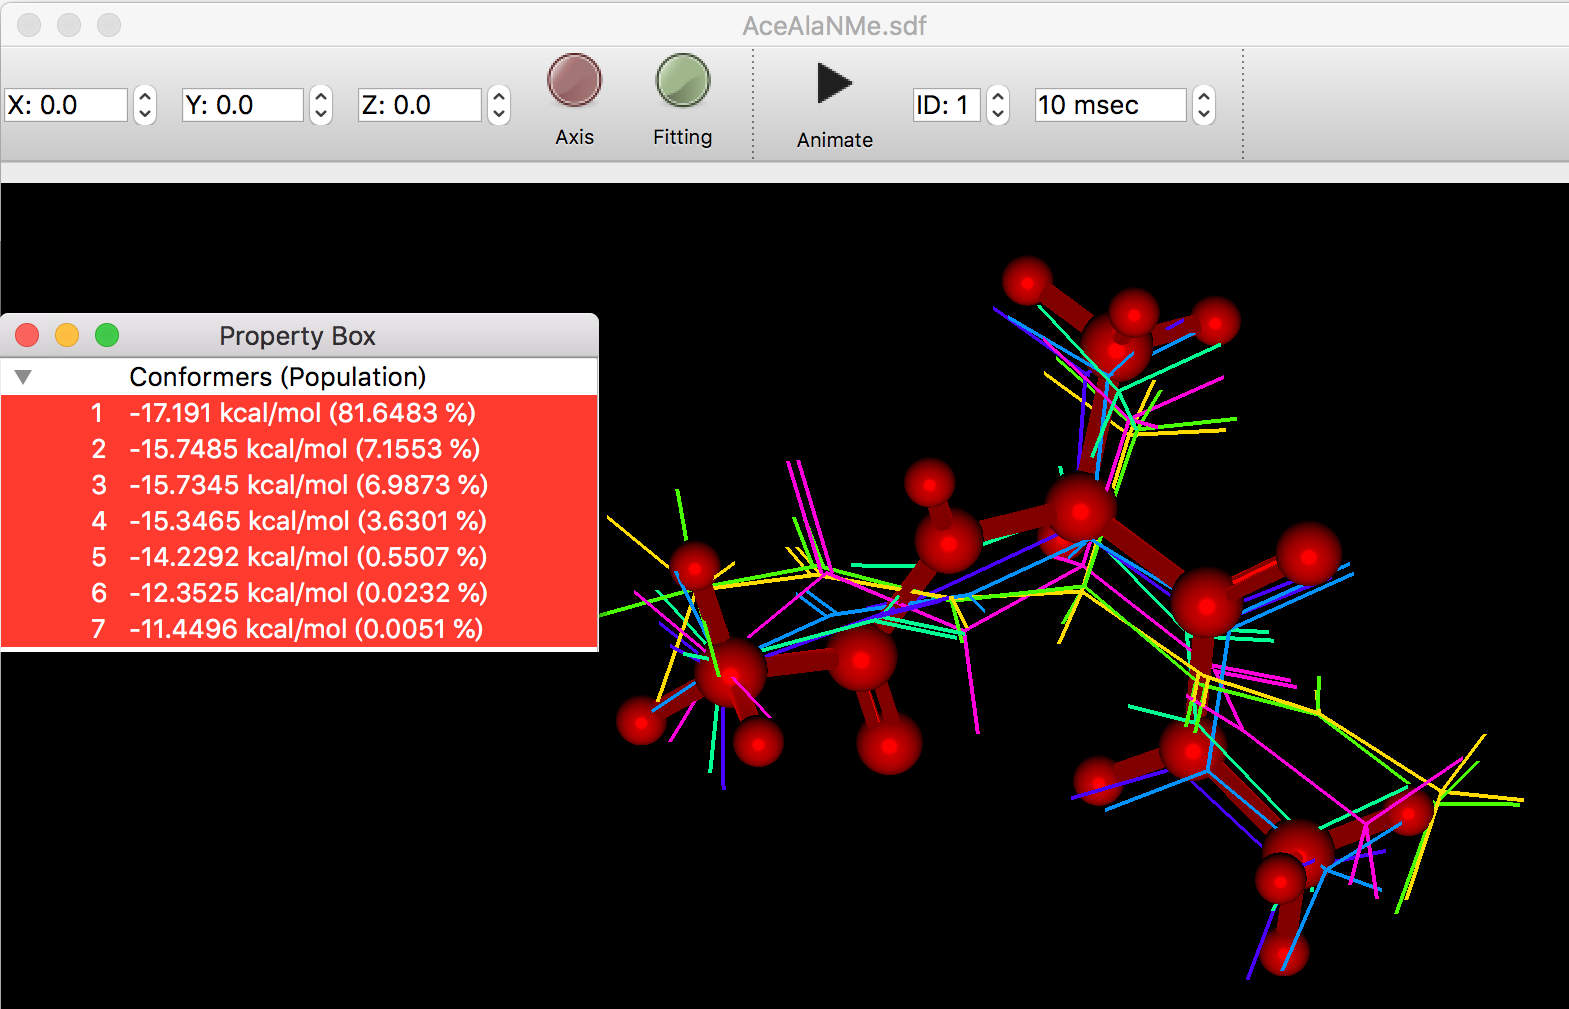Select conformer 2 with 7.1553 % population
1569x1009 pixels.
coord(300,449)
